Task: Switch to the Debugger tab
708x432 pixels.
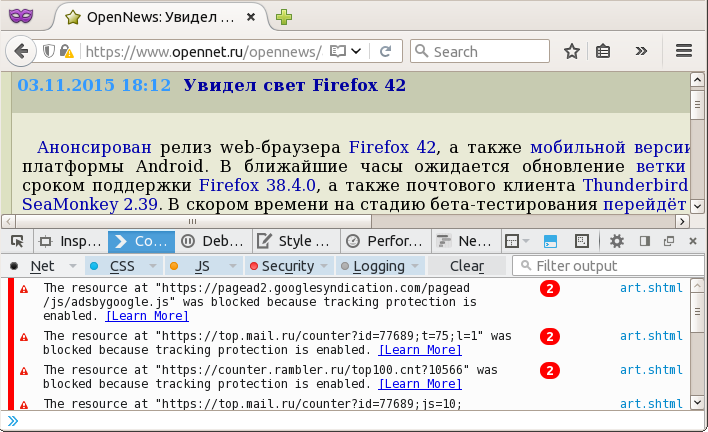Action: coord(213,241)
